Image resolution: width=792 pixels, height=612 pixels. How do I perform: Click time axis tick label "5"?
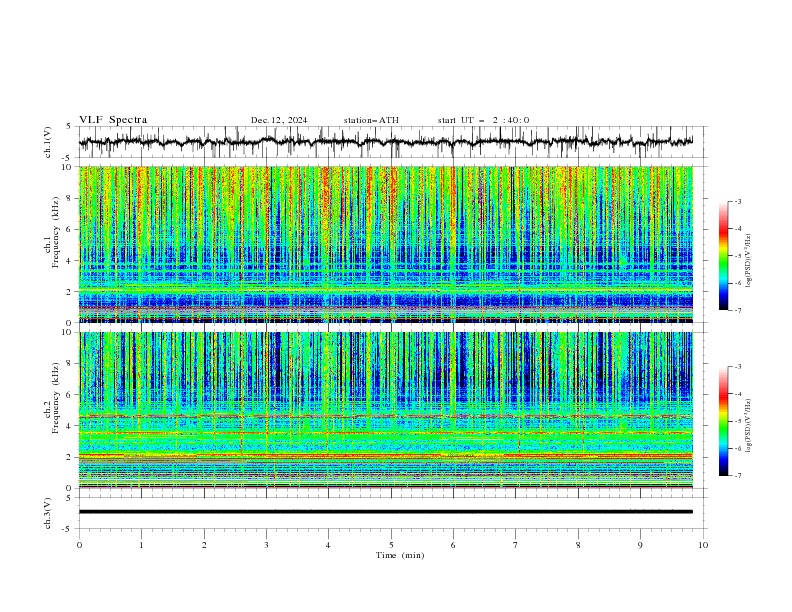391,545
